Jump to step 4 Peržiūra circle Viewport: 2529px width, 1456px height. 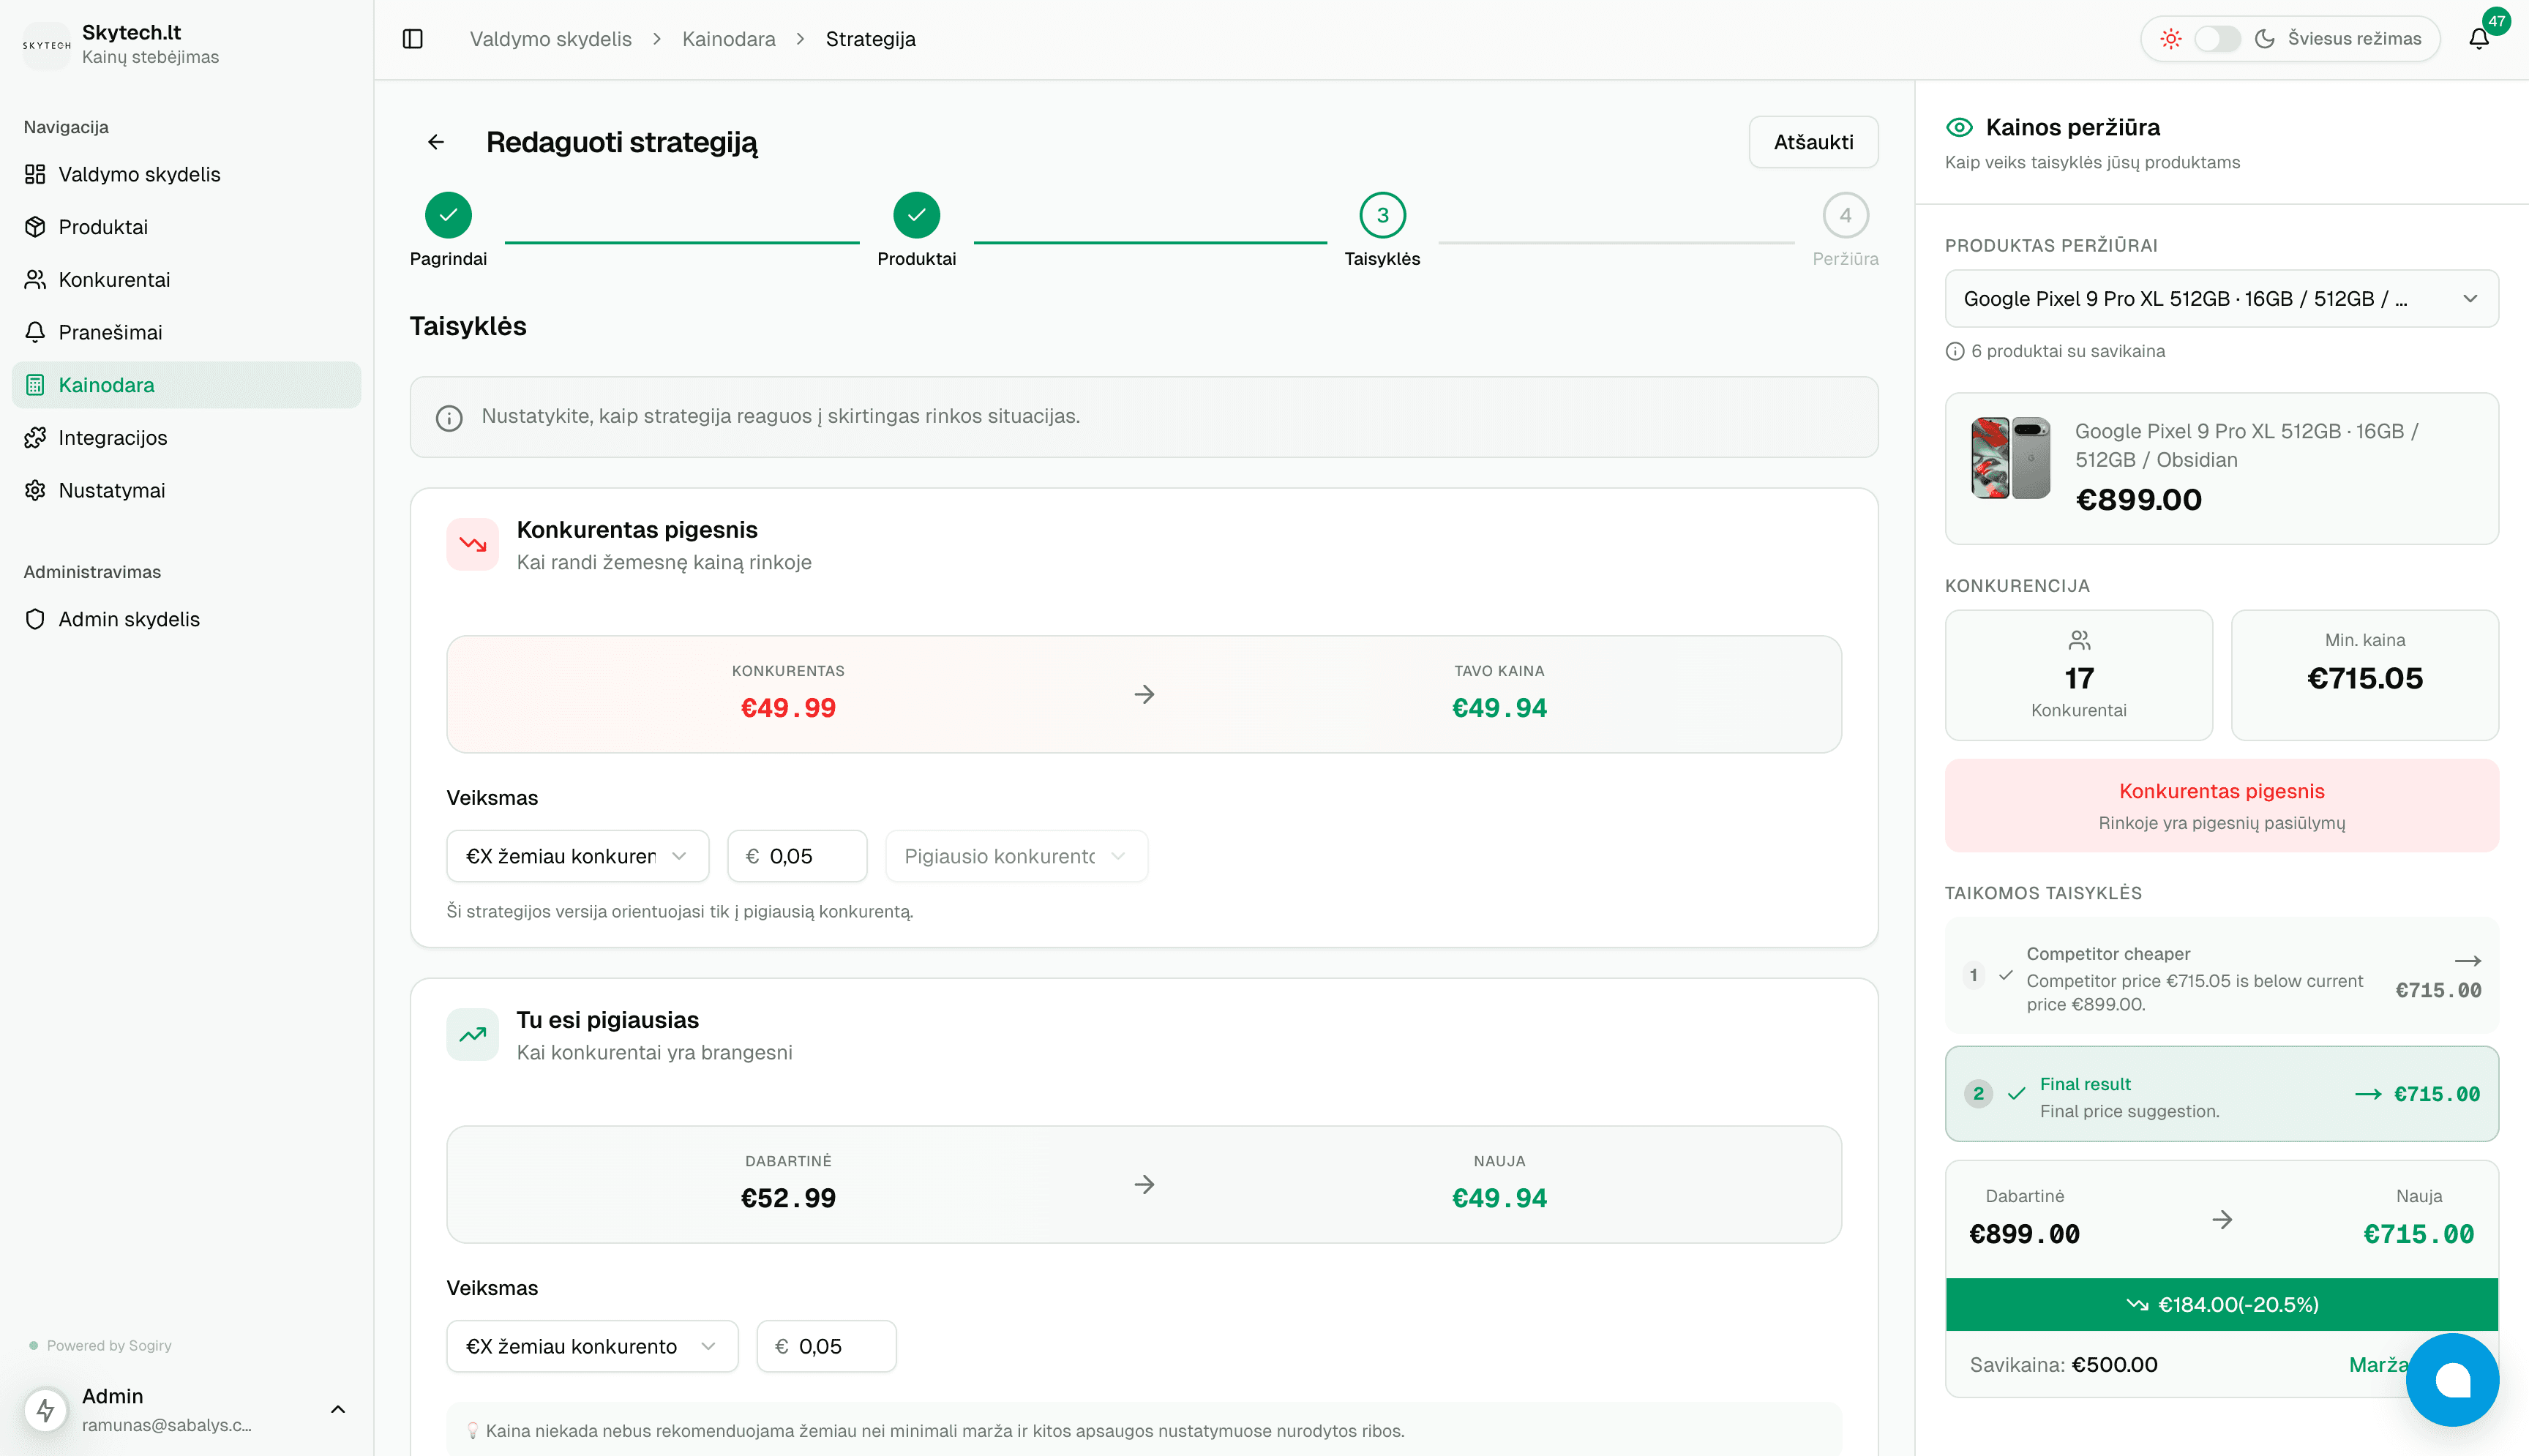[x=1845, y=215]
